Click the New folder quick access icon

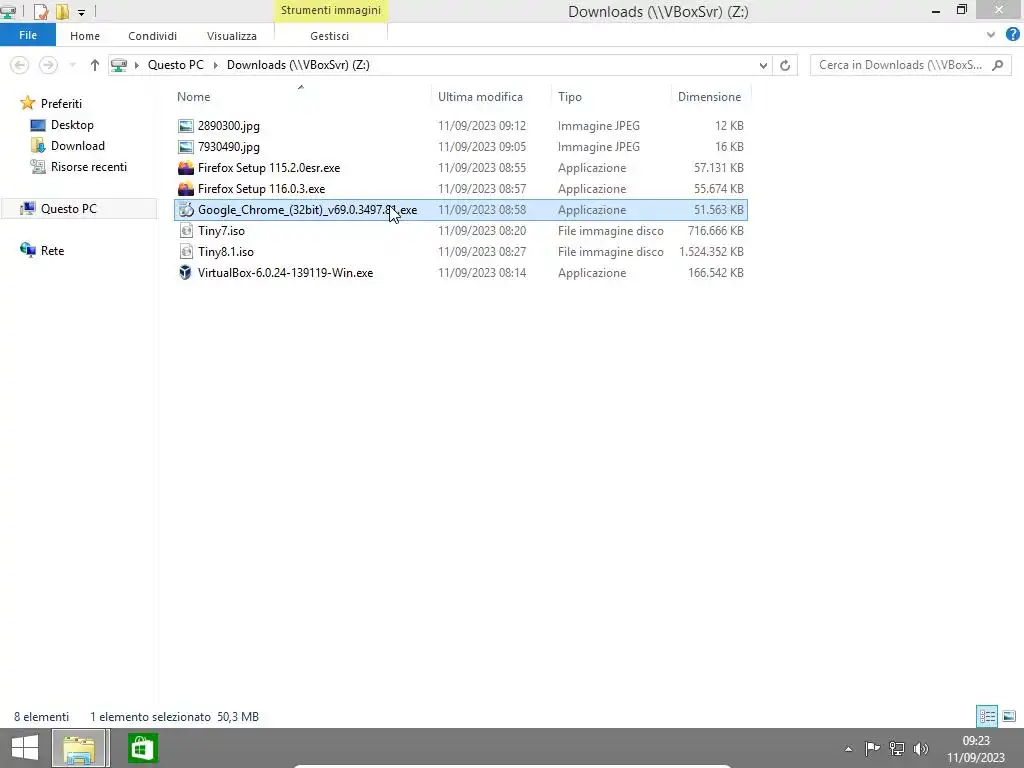pos(62,11)
